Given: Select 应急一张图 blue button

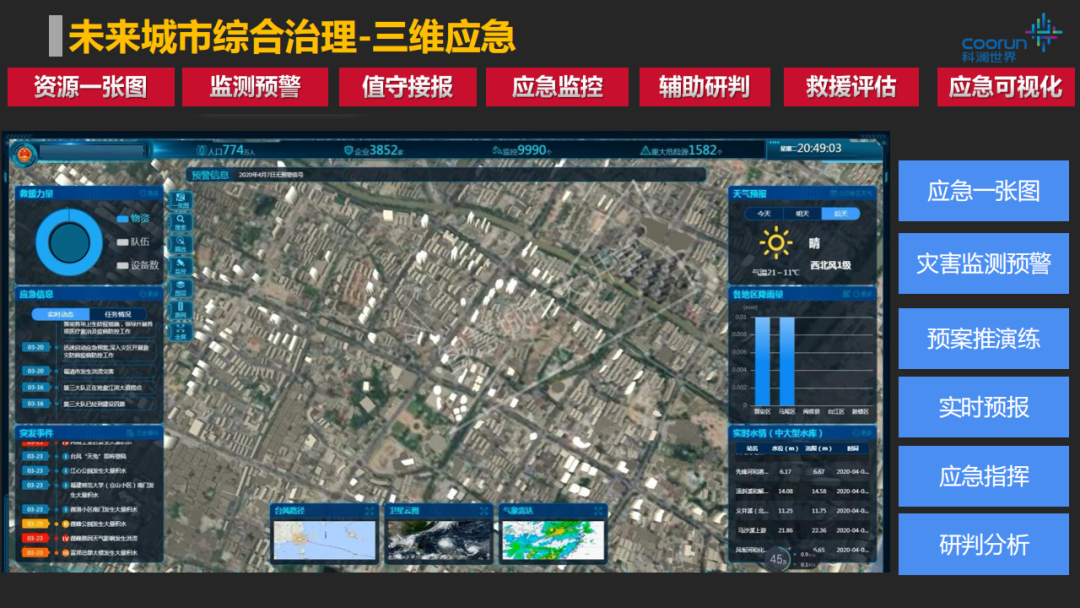Looking at the screenshot, I should coord(984,191).
